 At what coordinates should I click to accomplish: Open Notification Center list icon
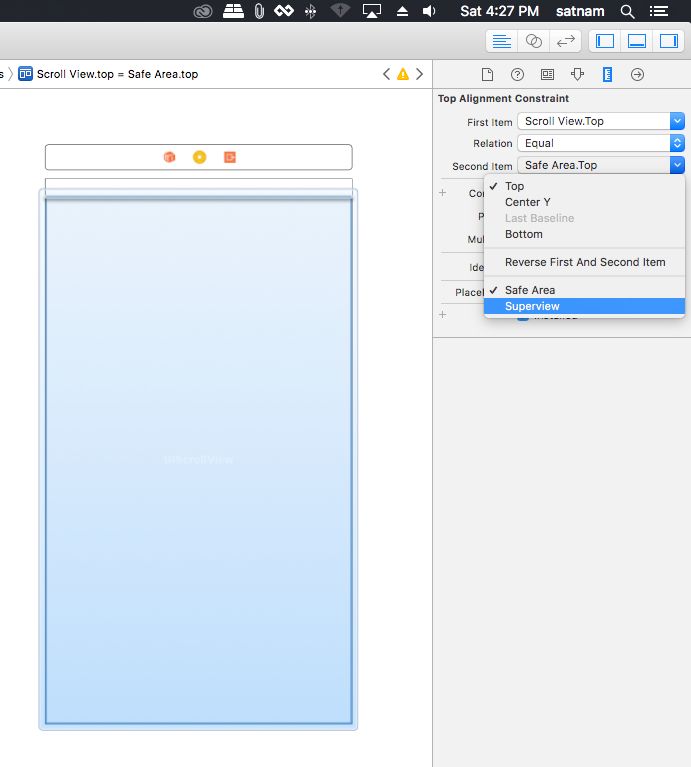click(x=659, y=11)
